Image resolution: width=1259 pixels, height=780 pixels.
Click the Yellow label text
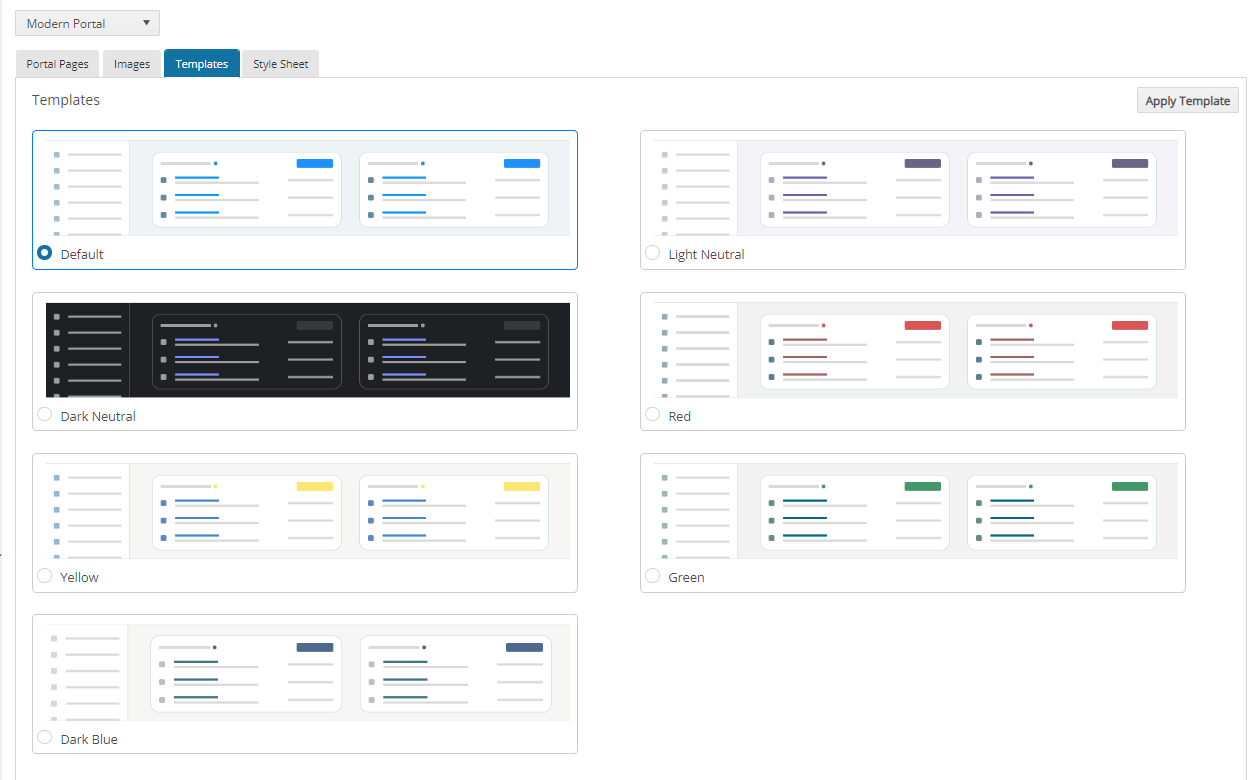coord(79,577)
